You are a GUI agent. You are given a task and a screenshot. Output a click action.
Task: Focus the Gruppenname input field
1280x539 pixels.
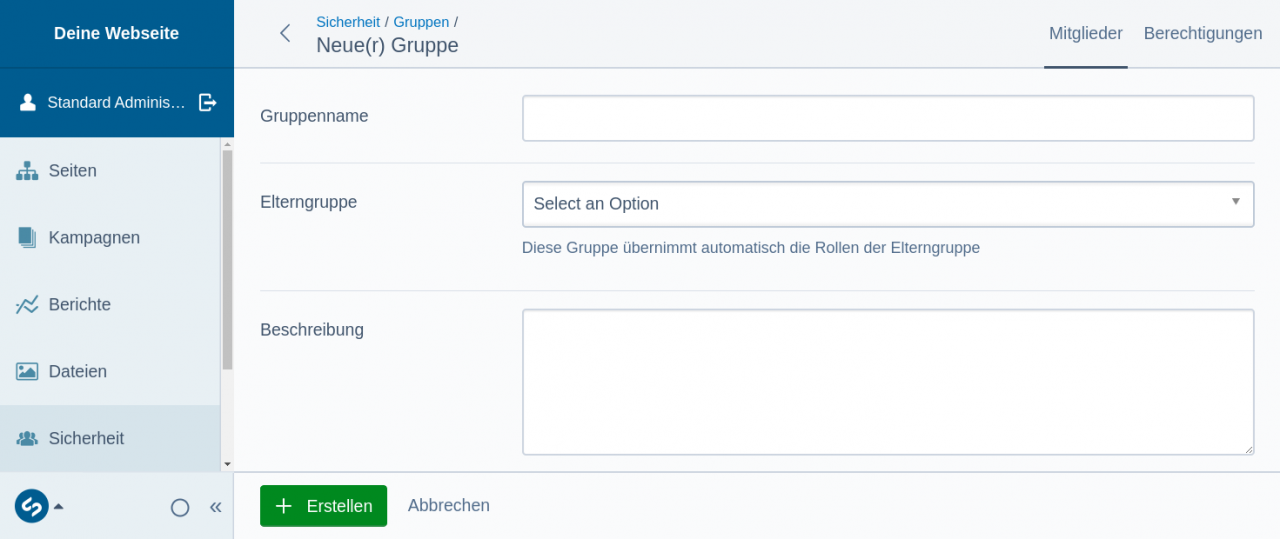pos(888,118)
